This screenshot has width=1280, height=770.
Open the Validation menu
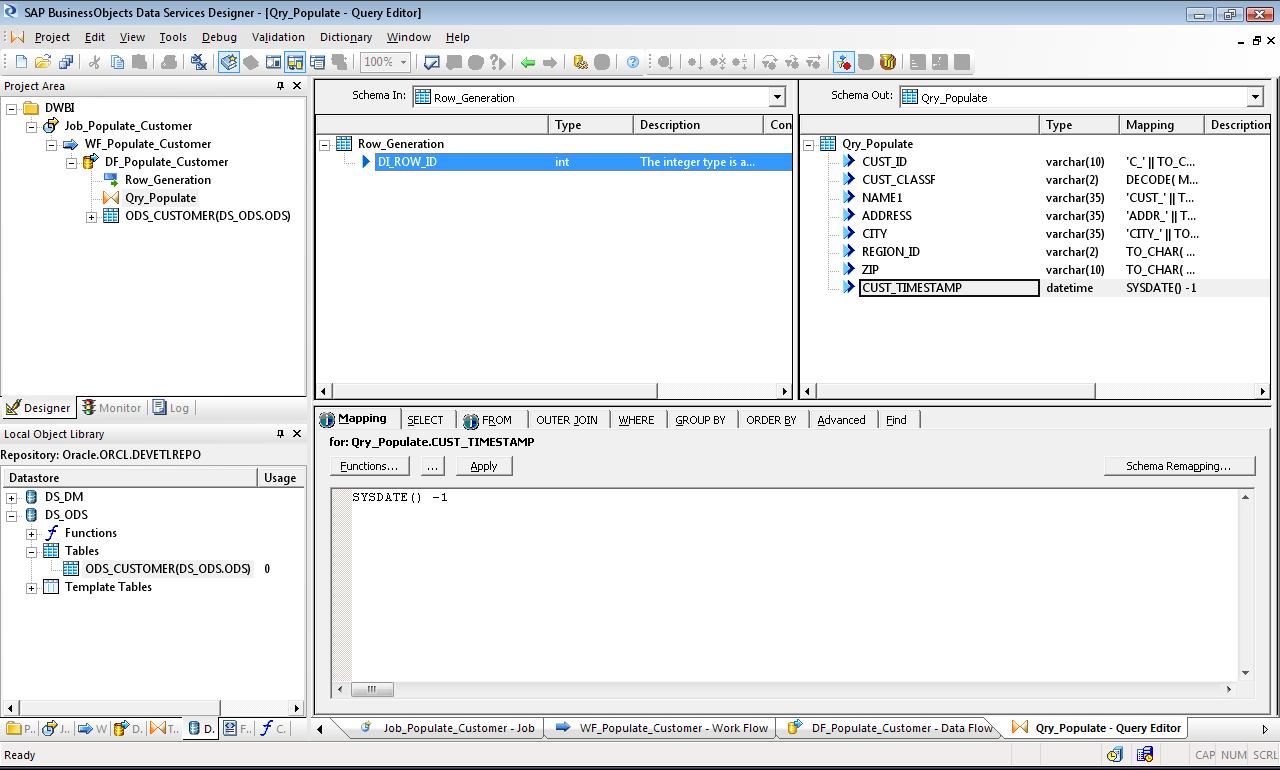278,37
